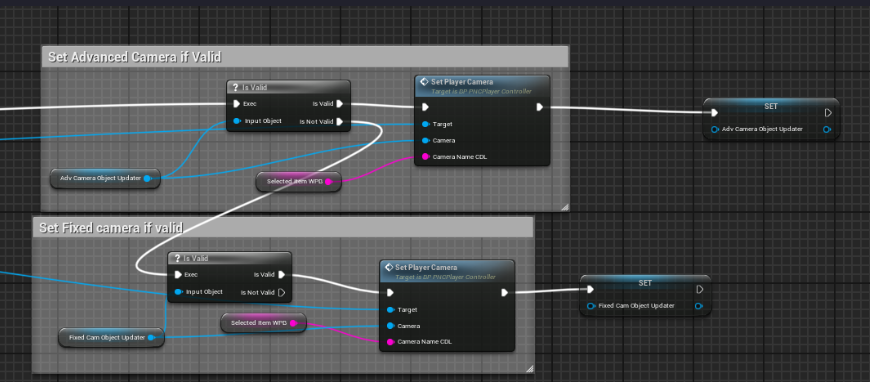The height and width of the screenshot is (382, 870).
Task: Click the Target pin on the top Set Player Camera node
Action: 426,124
